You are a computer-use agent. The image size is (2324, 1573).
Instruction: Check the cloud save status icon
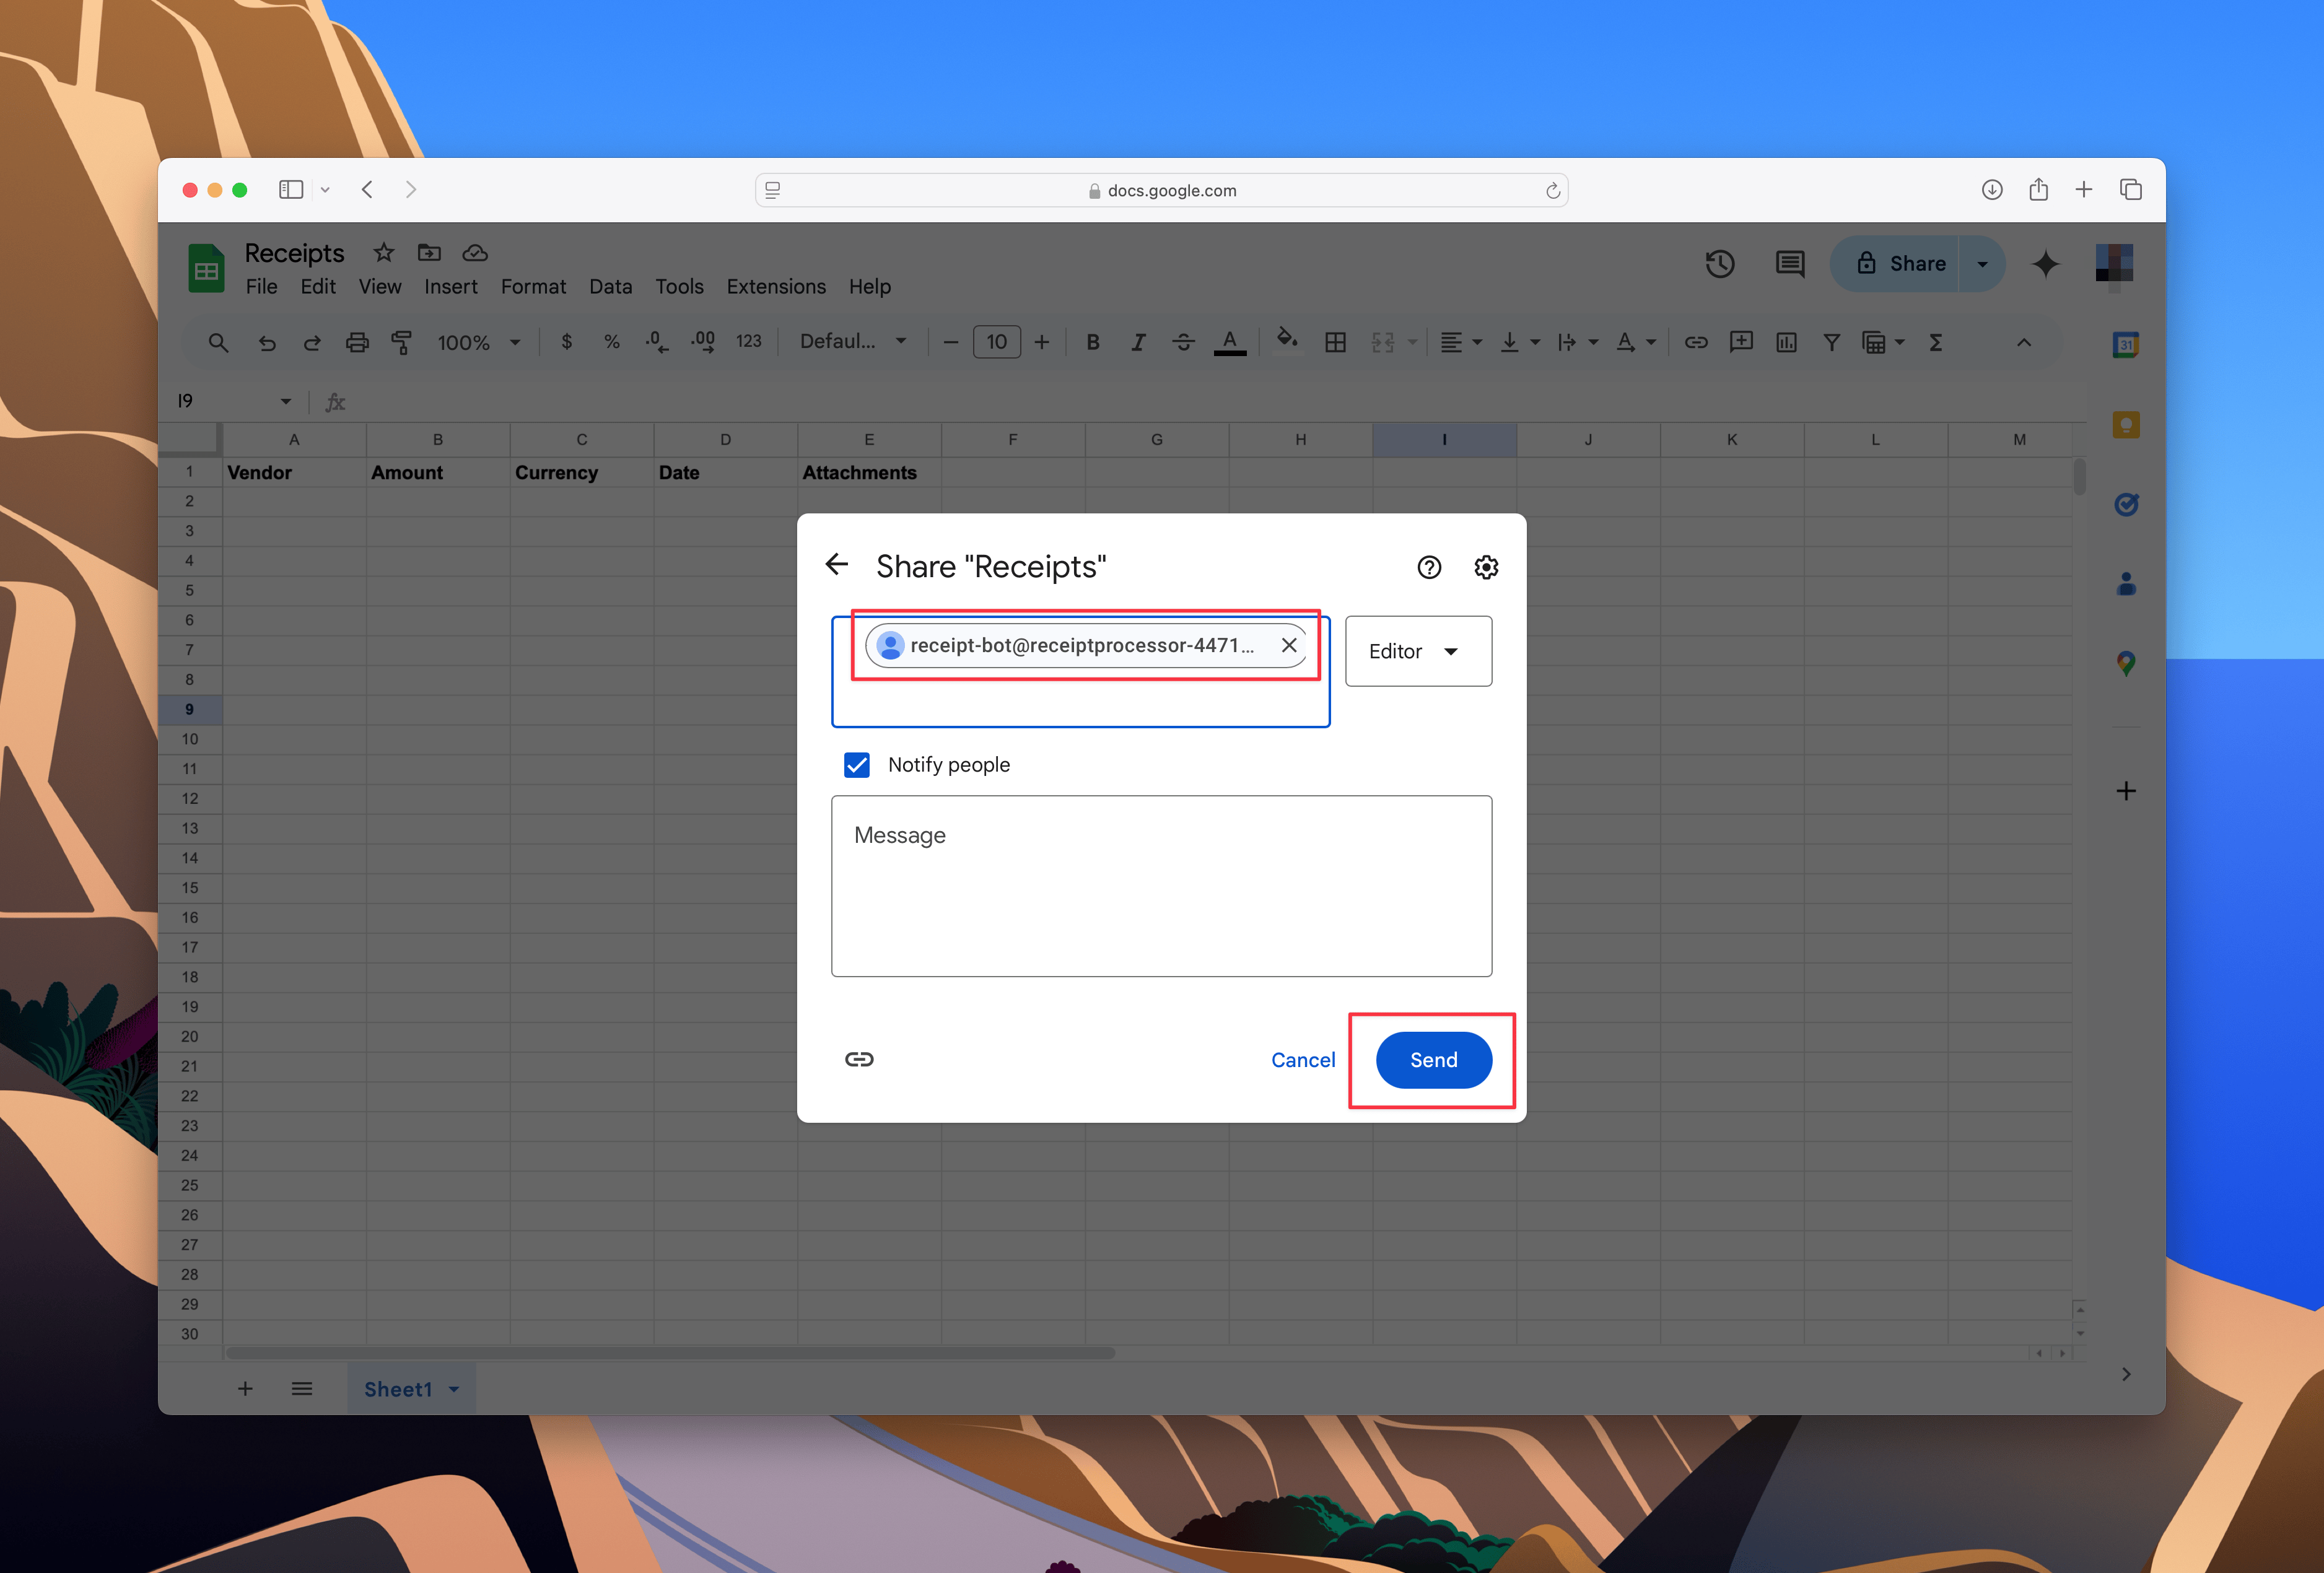tap(475, 252)
